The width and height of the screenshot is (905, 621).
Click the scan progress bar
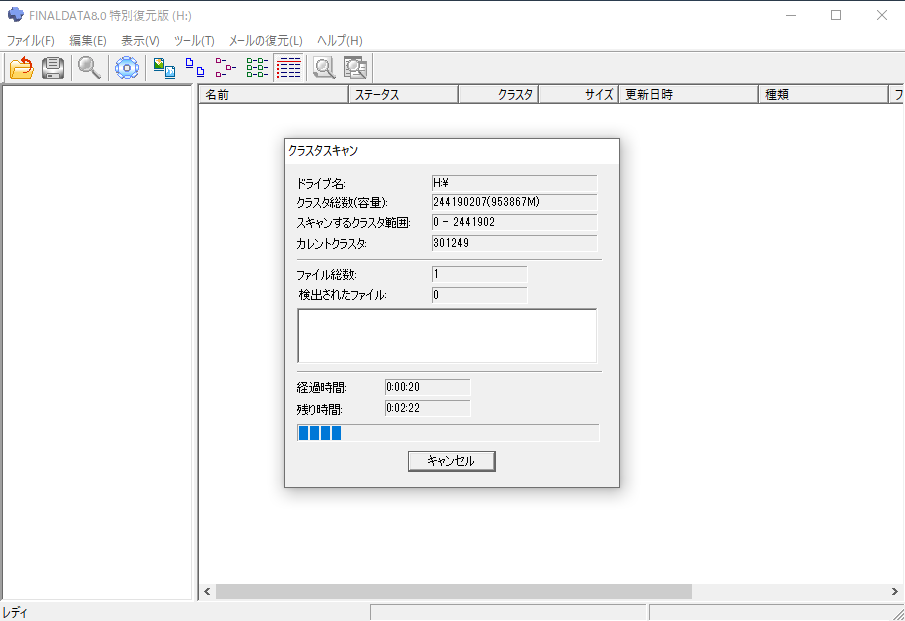[447, 432]
